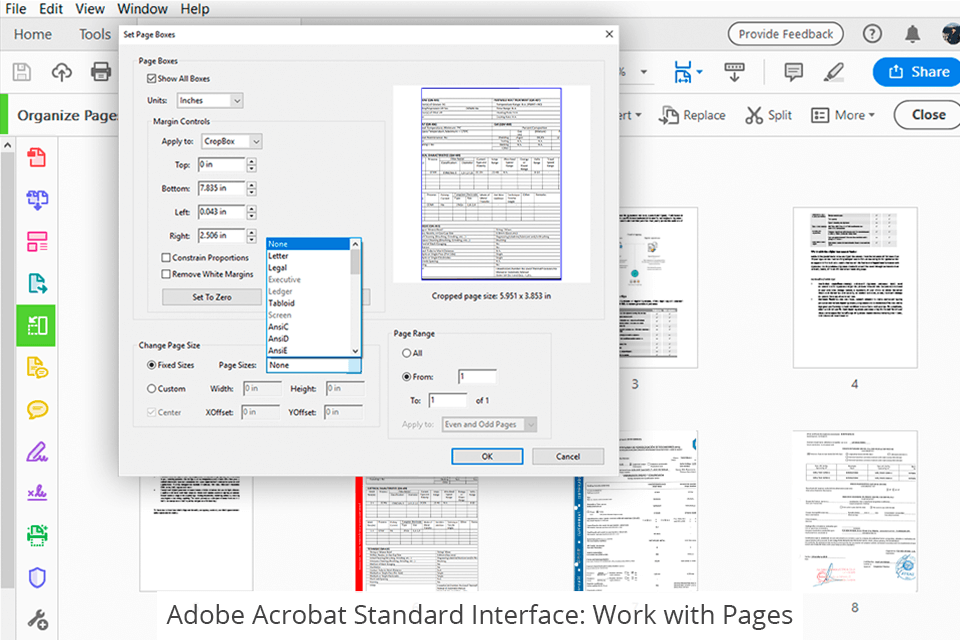Select the From page range radio button
960x640 pixels.
point(407,377)
